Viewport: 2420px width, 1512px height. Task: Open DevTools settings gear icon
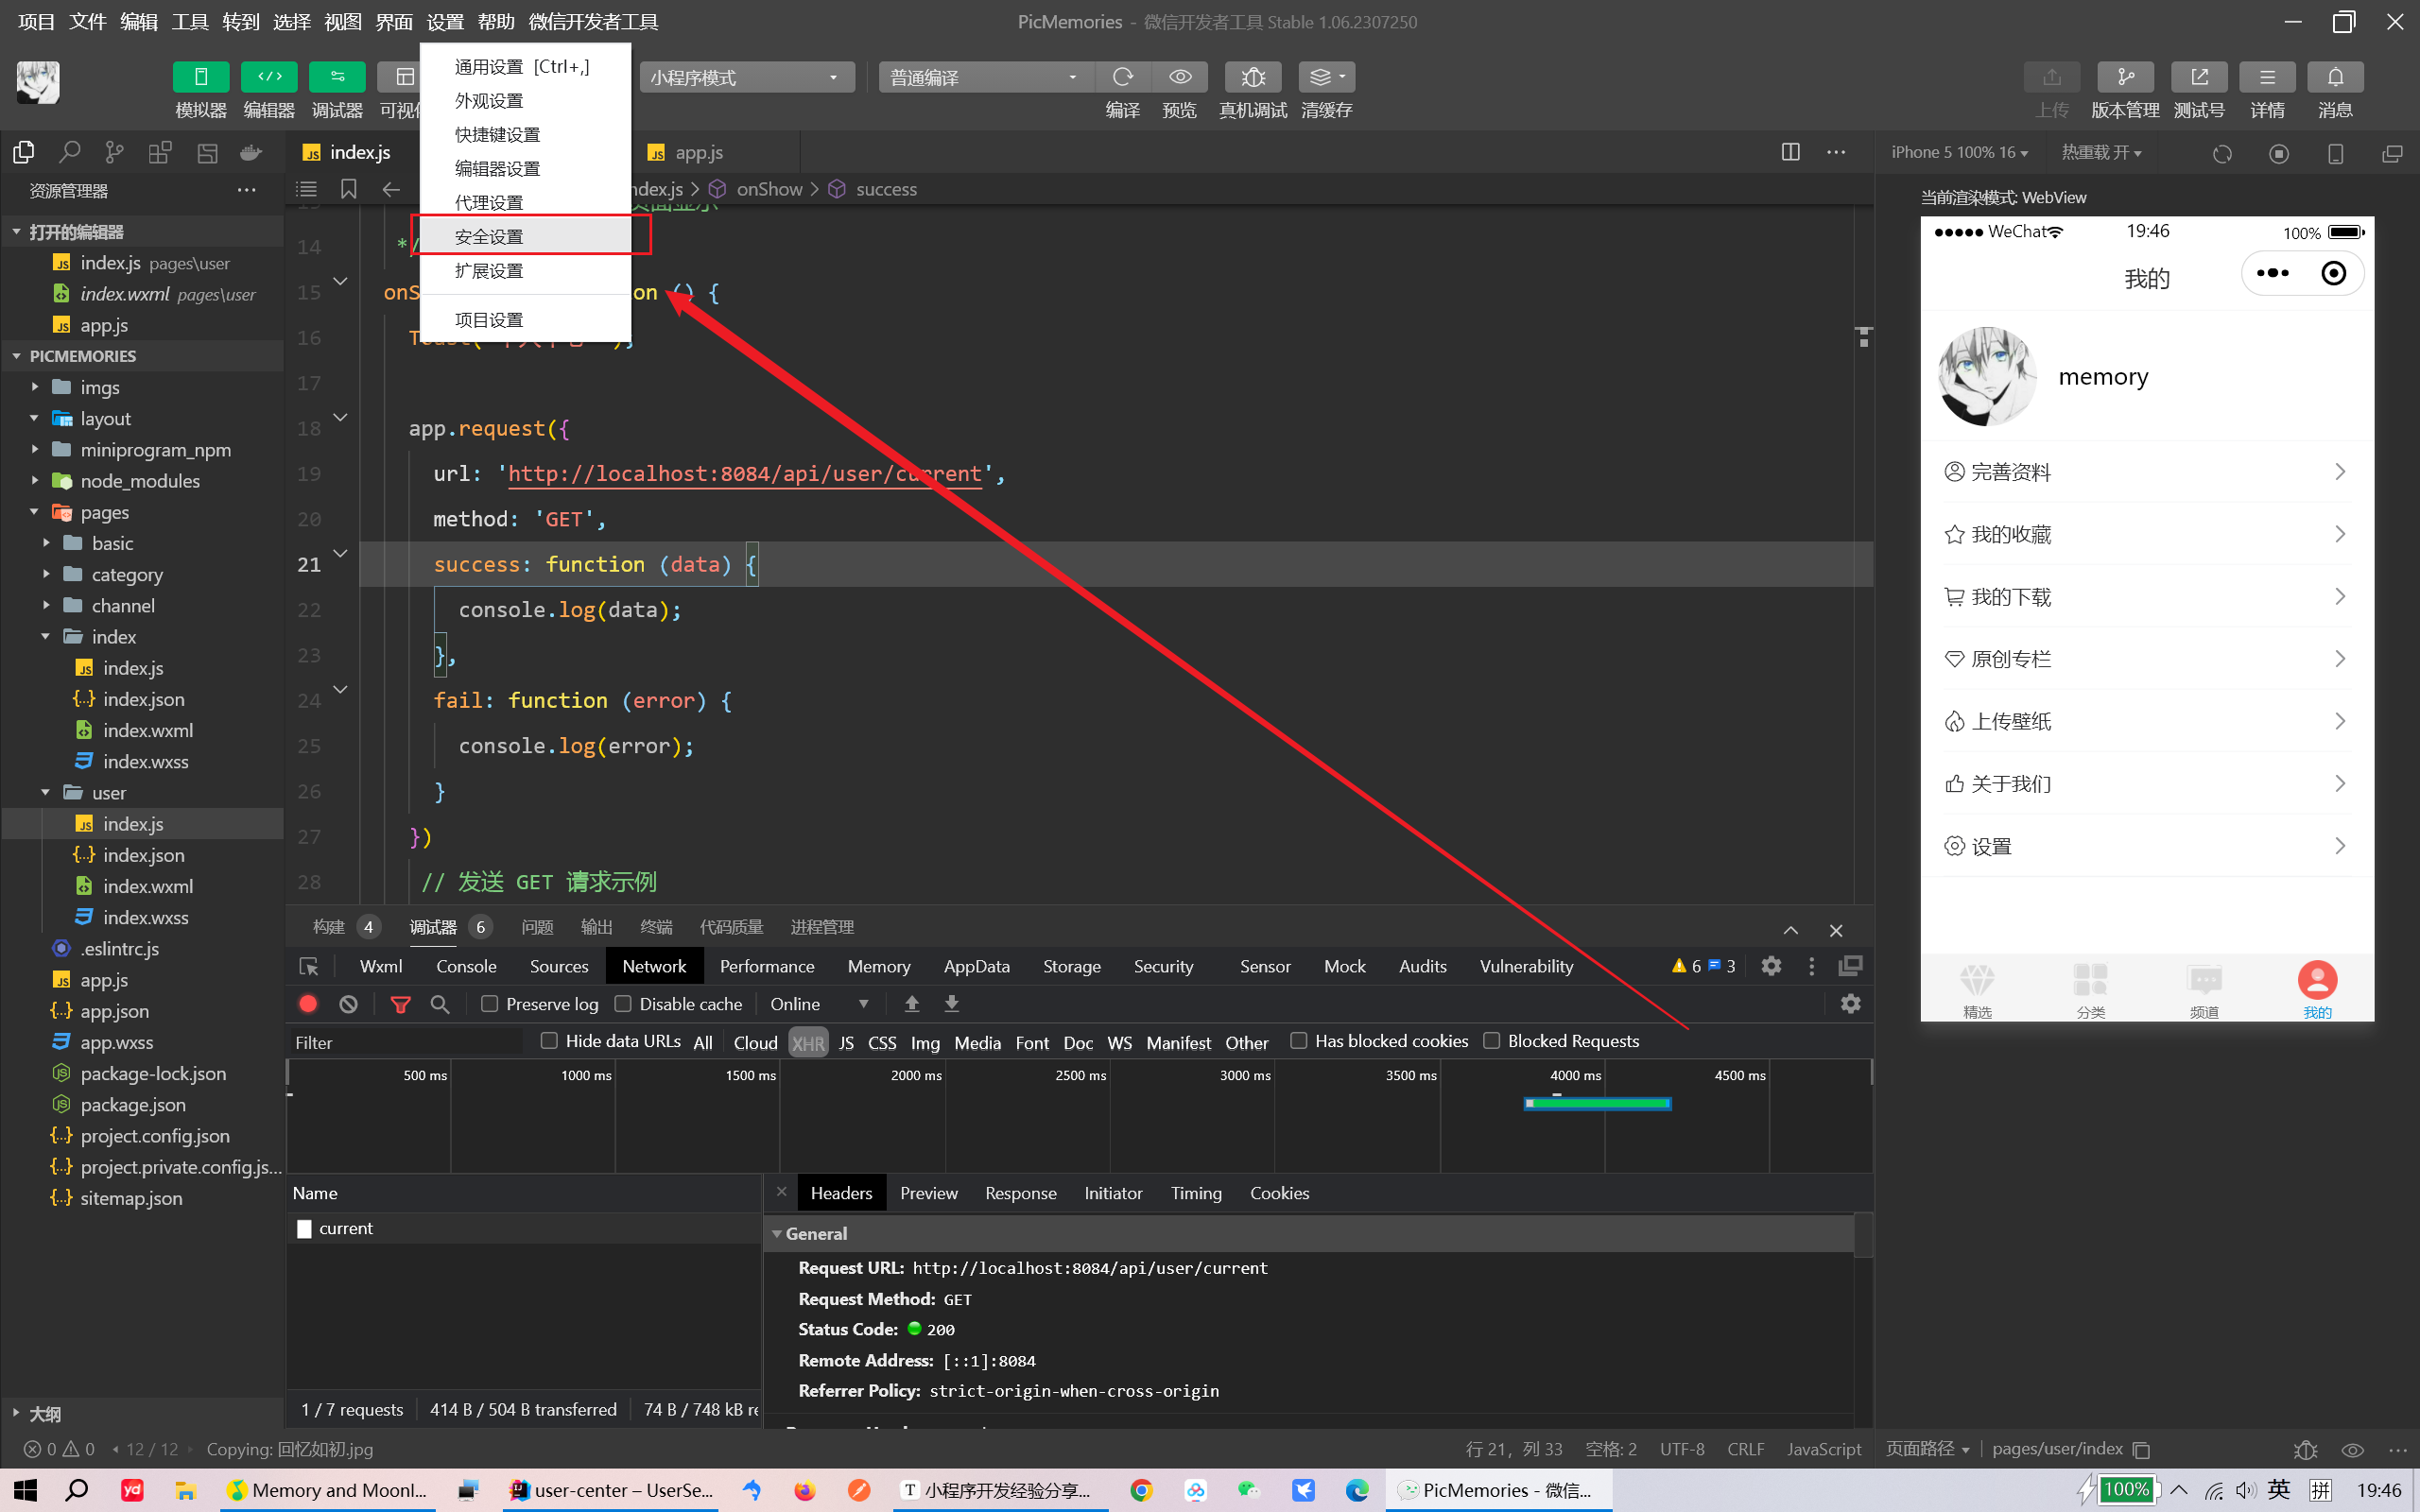[1771, 966]
